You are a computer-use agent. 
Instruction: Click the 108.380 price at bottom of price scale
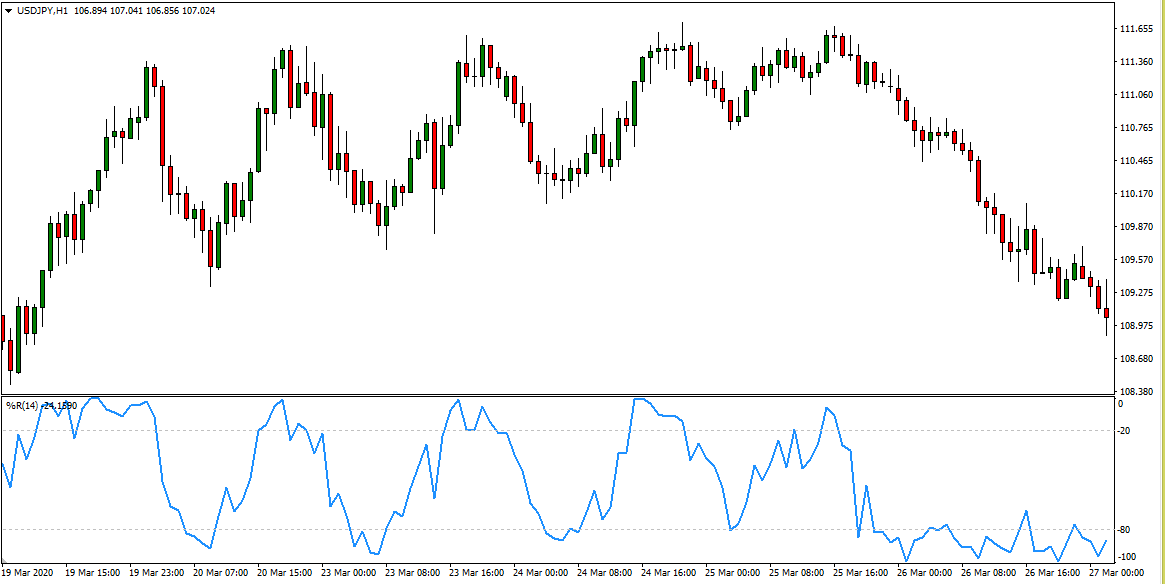click(1137, 391)
